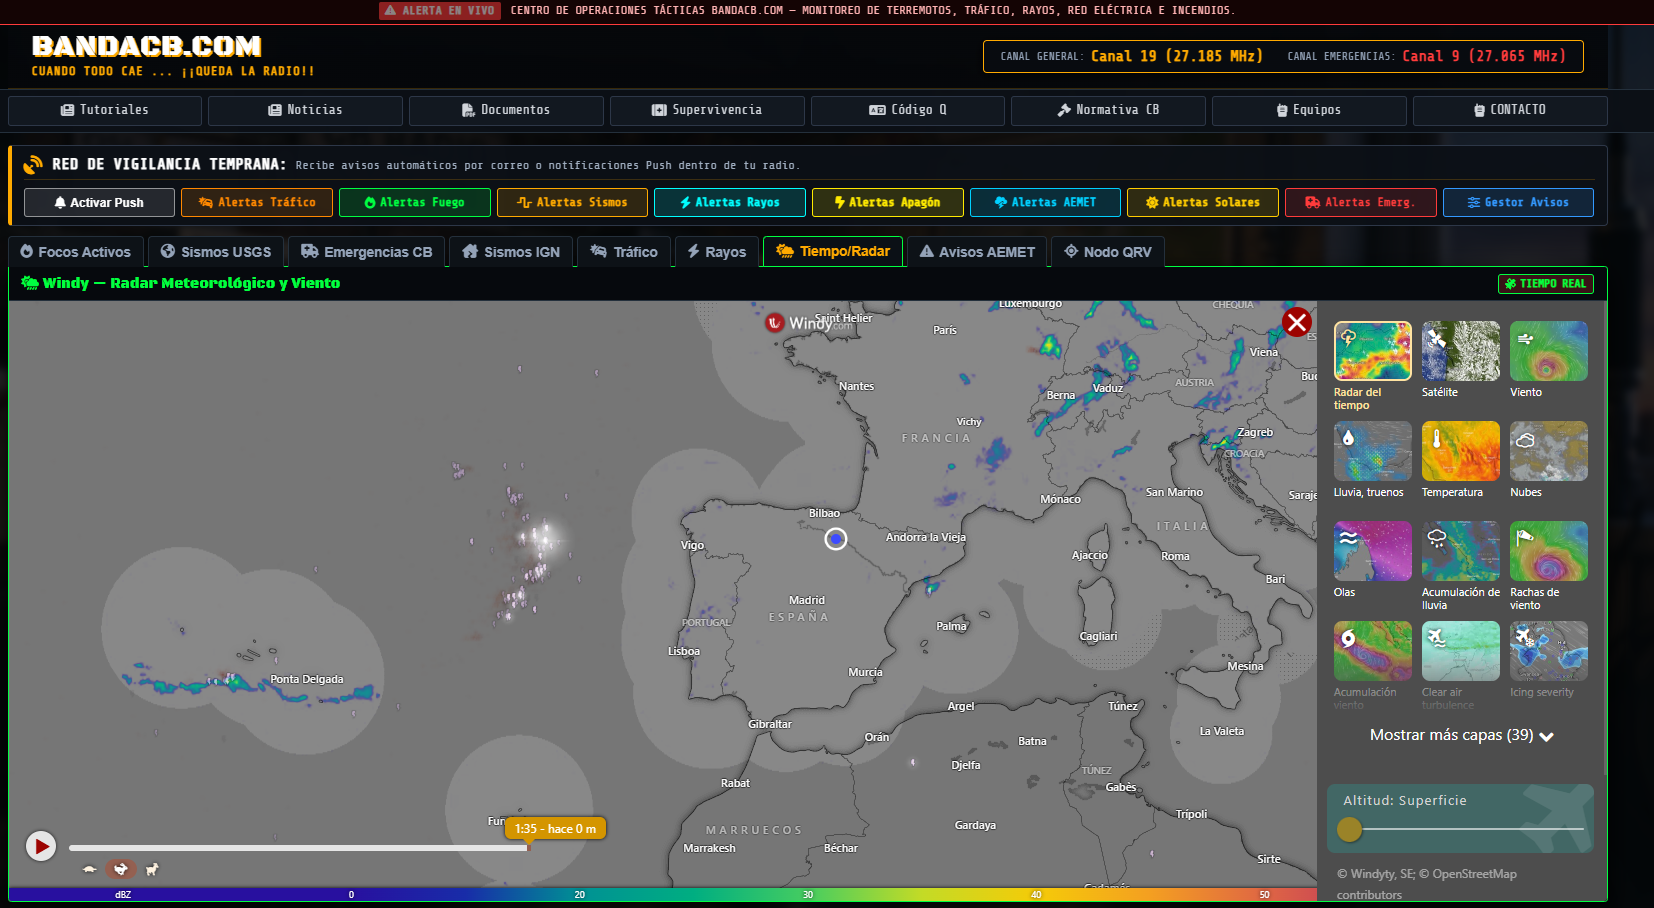This screenshot has height=908, width=1654.
Task: Click Alertas Apagón button
Action: 888,202
